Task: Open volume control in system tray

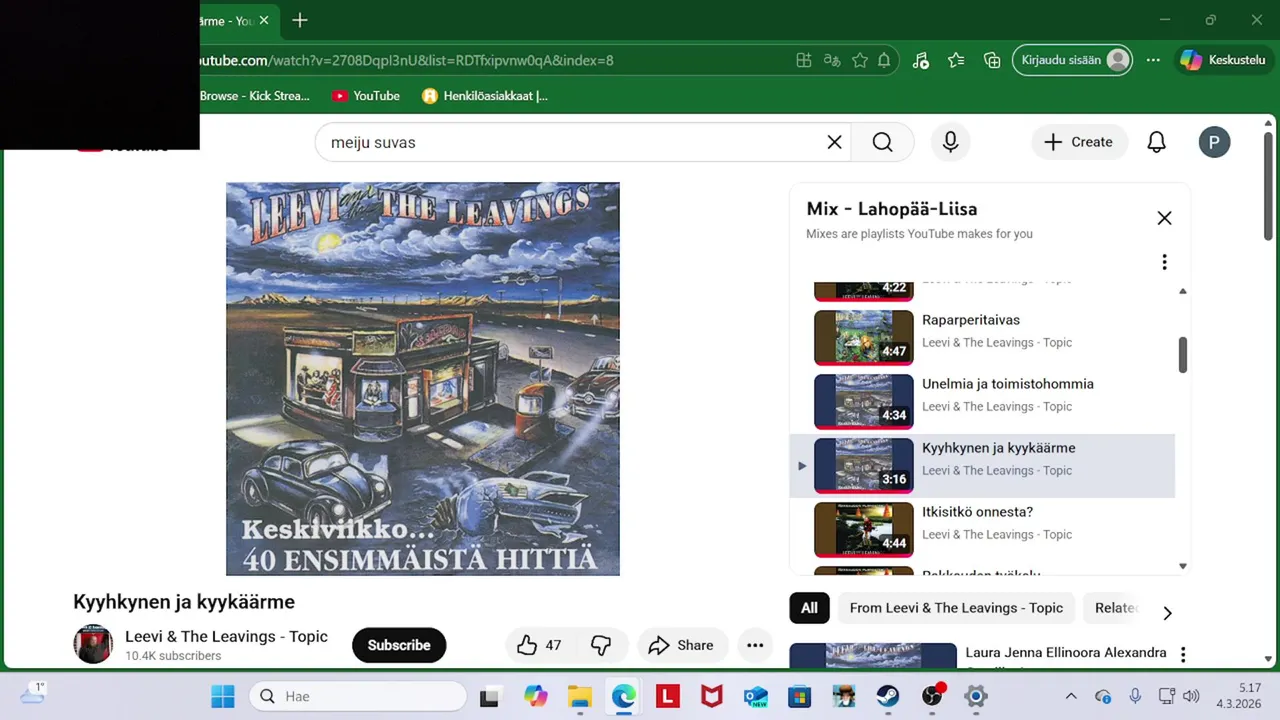Action: [x=1190, y=696]
